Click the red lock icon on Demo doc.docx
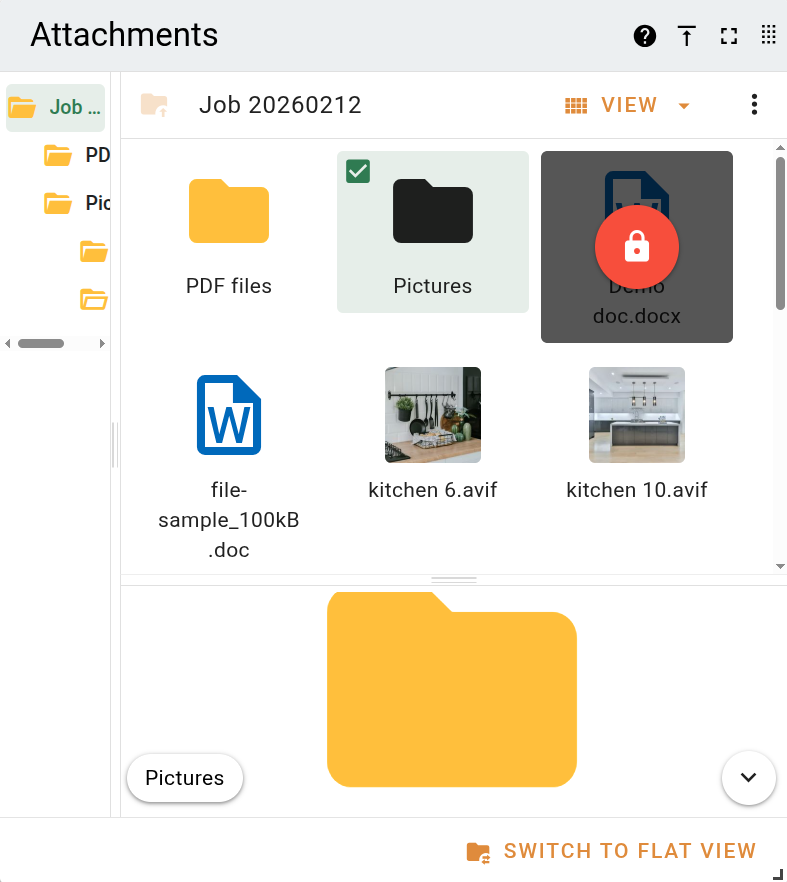 (637, 247)
